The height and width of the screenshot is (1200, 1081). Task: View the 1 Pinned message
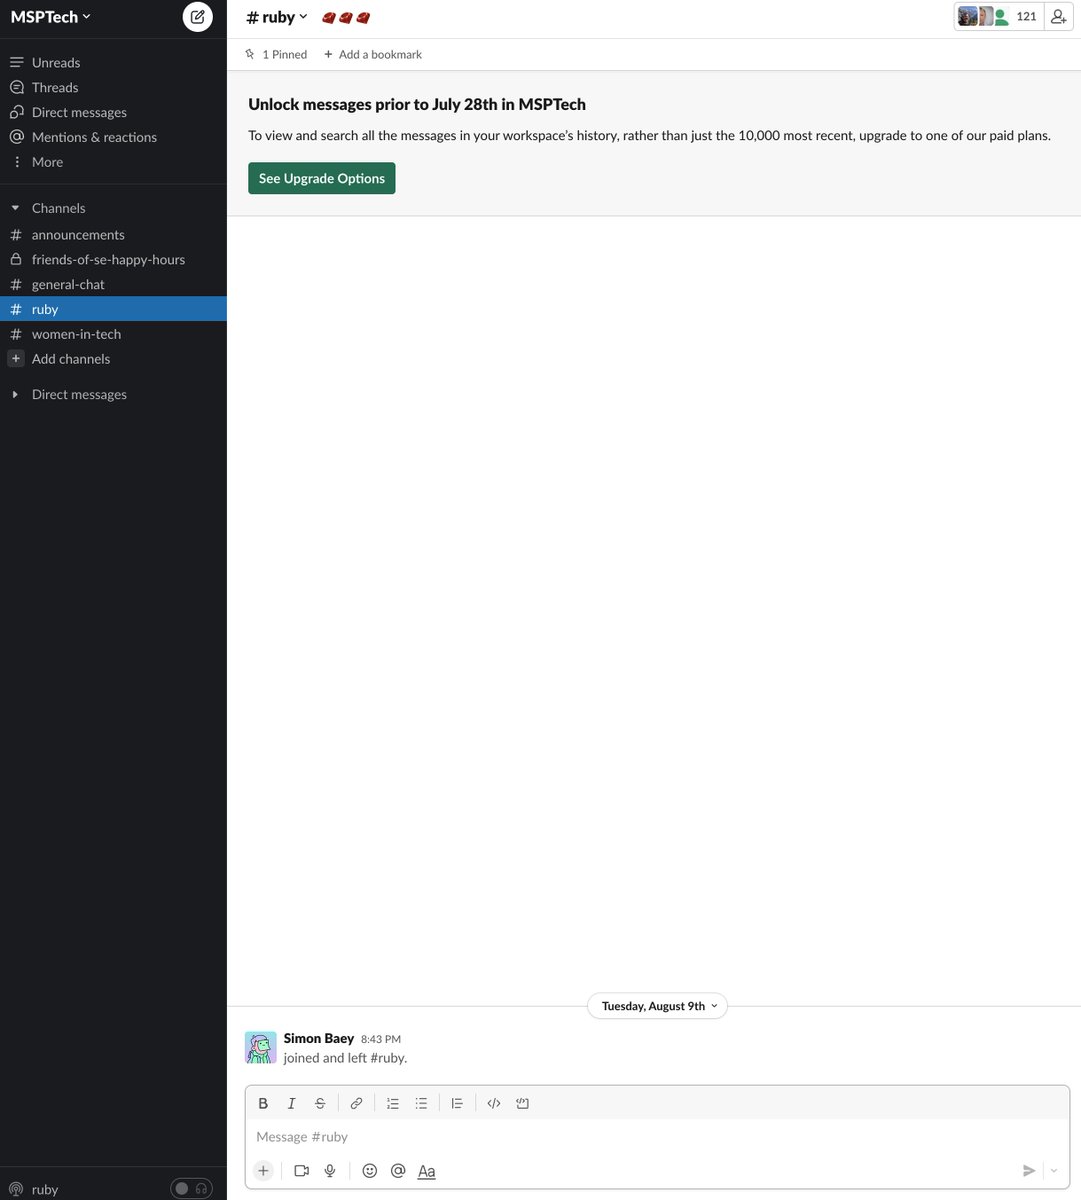coord(276,54)
